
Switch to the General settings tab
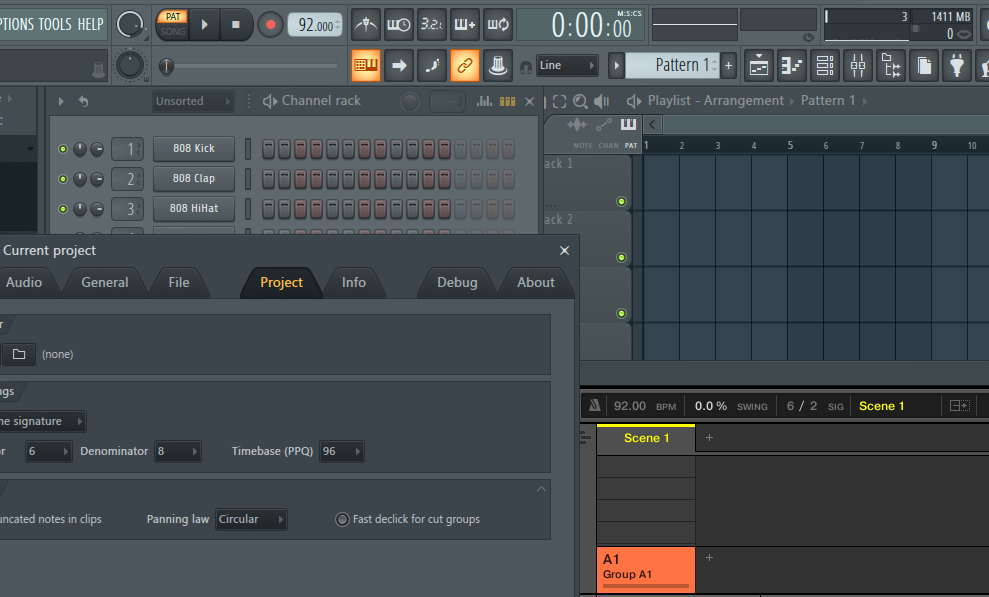point(105,283)
